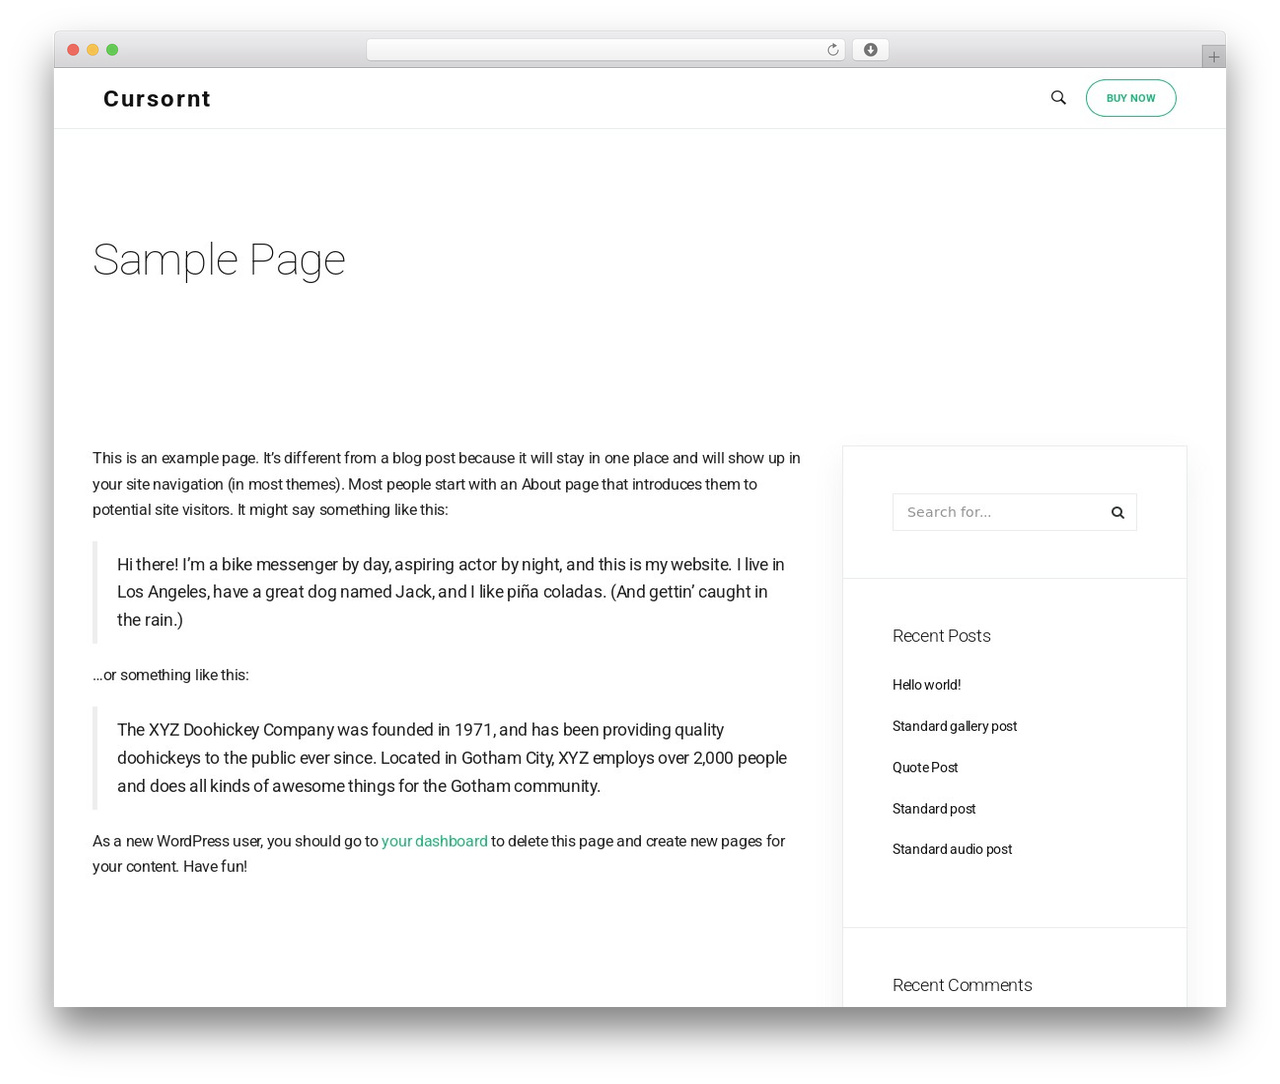
Task: Minimize the window with the yellow button
Action: point(93,50)
